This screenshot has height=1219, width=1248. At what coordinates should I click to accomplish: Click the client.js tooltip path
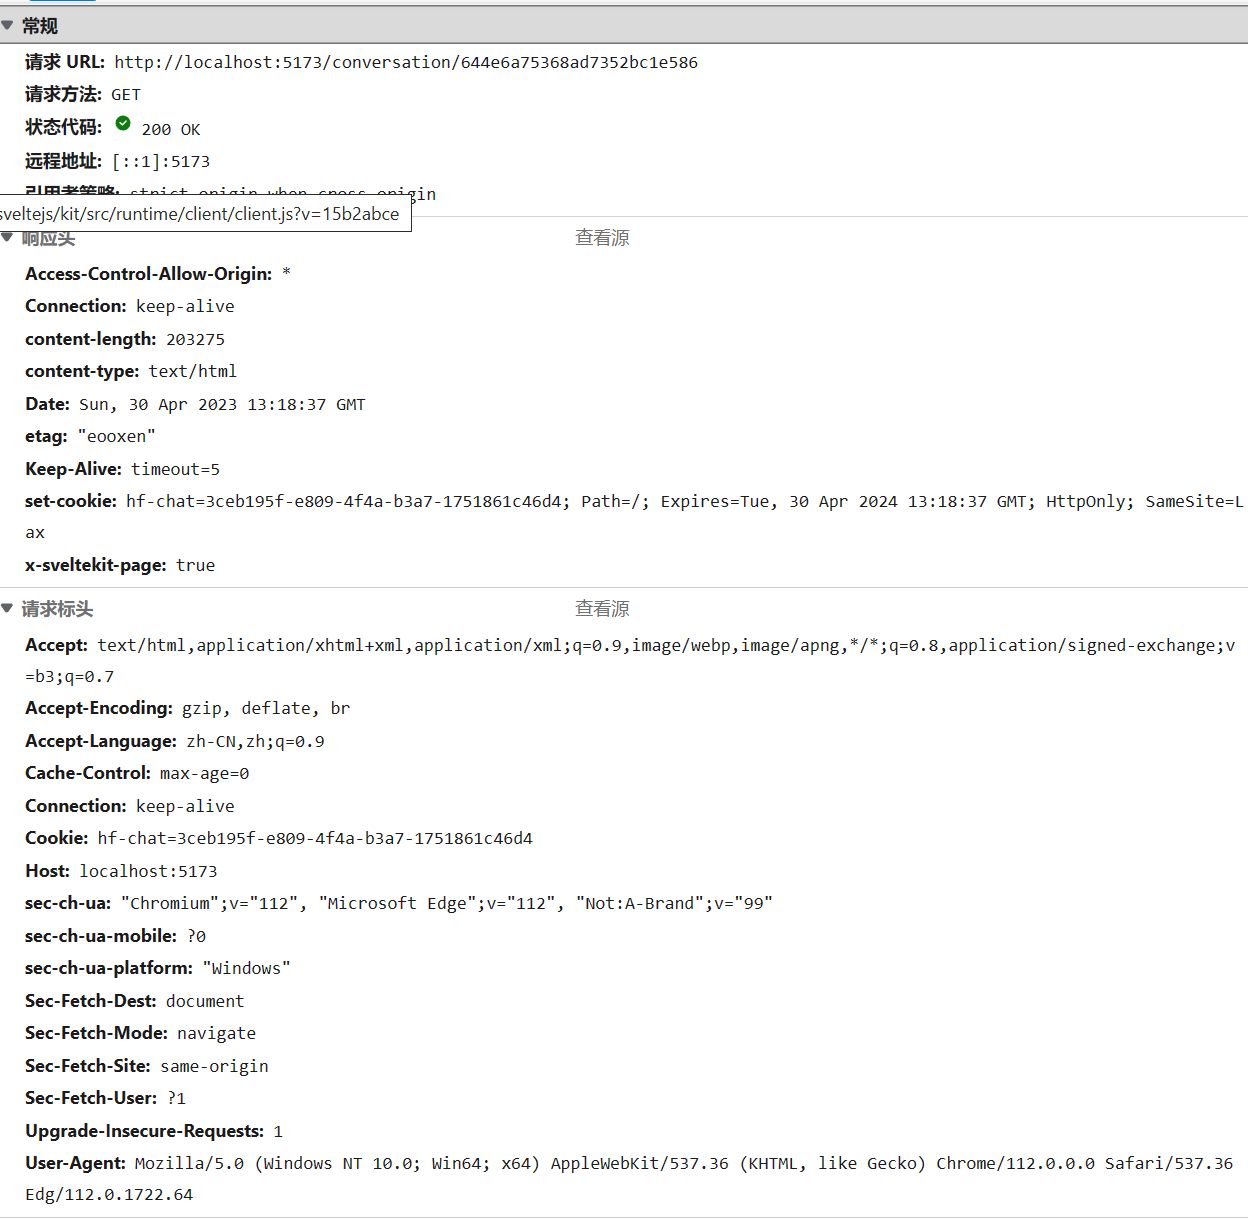[200, 213]
